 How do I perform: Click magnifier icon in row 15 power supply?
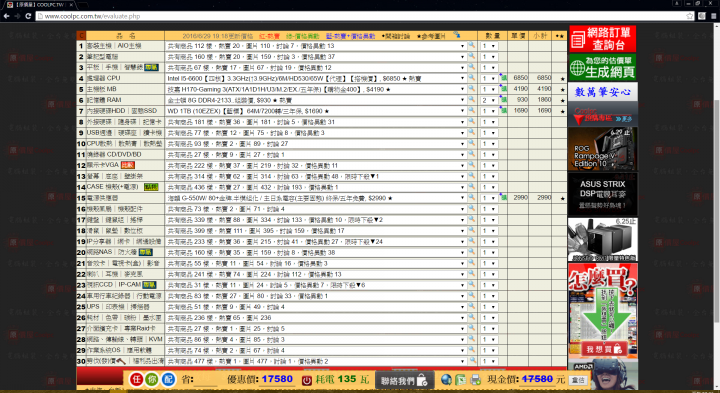coord(472,197)
